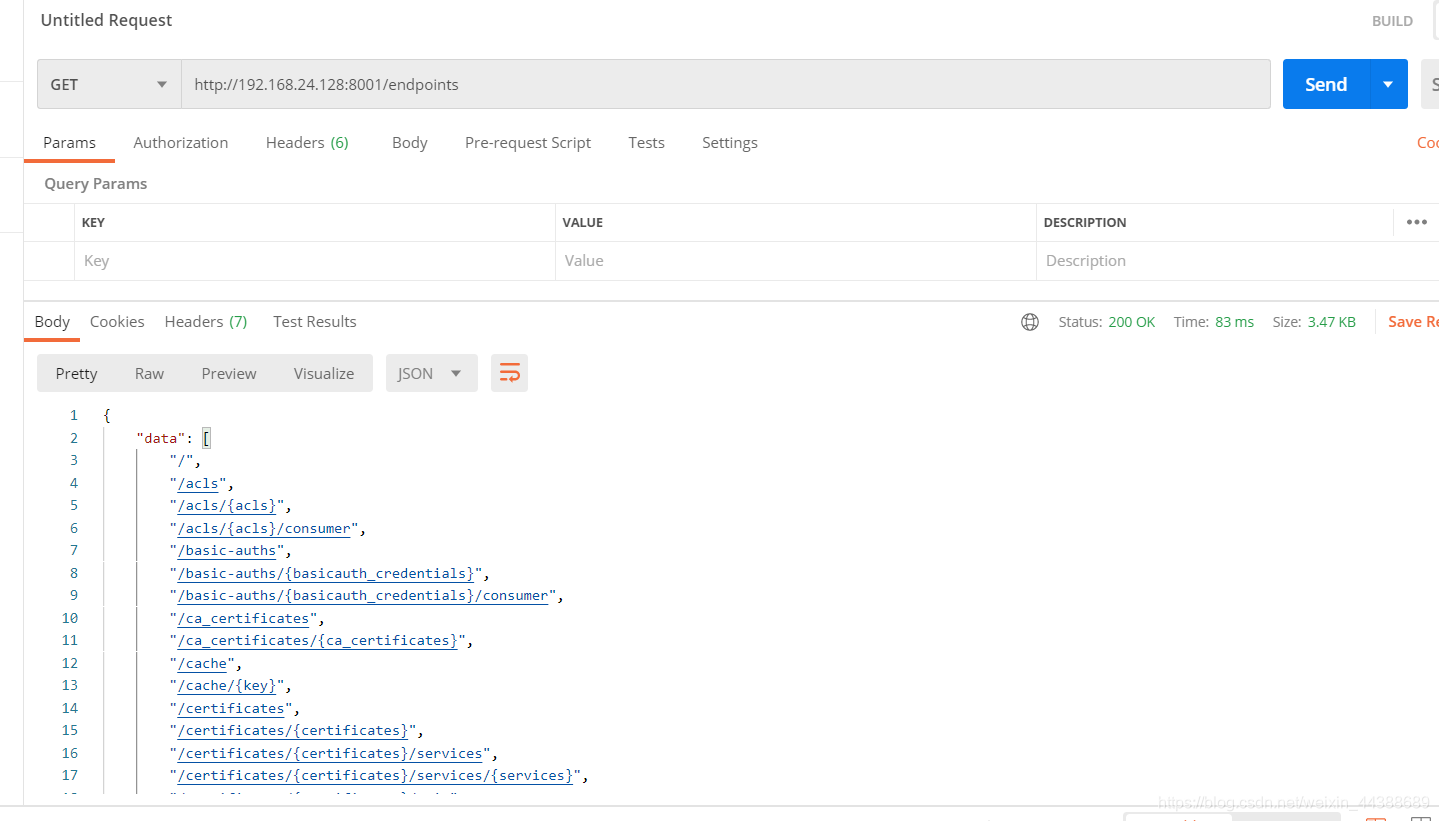Select the Preview view
Screen dimensions: 1439x821
(229, 373)
